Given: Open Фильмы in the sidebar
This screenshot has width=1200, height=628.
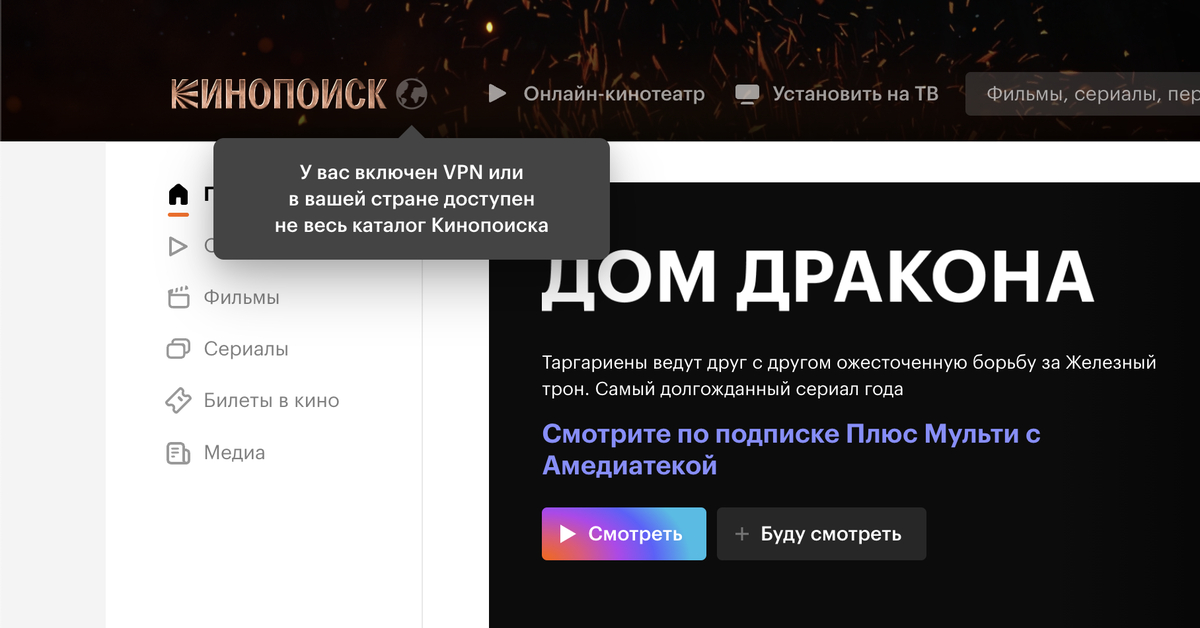Looking at the screenshot, I should [242, 298].
